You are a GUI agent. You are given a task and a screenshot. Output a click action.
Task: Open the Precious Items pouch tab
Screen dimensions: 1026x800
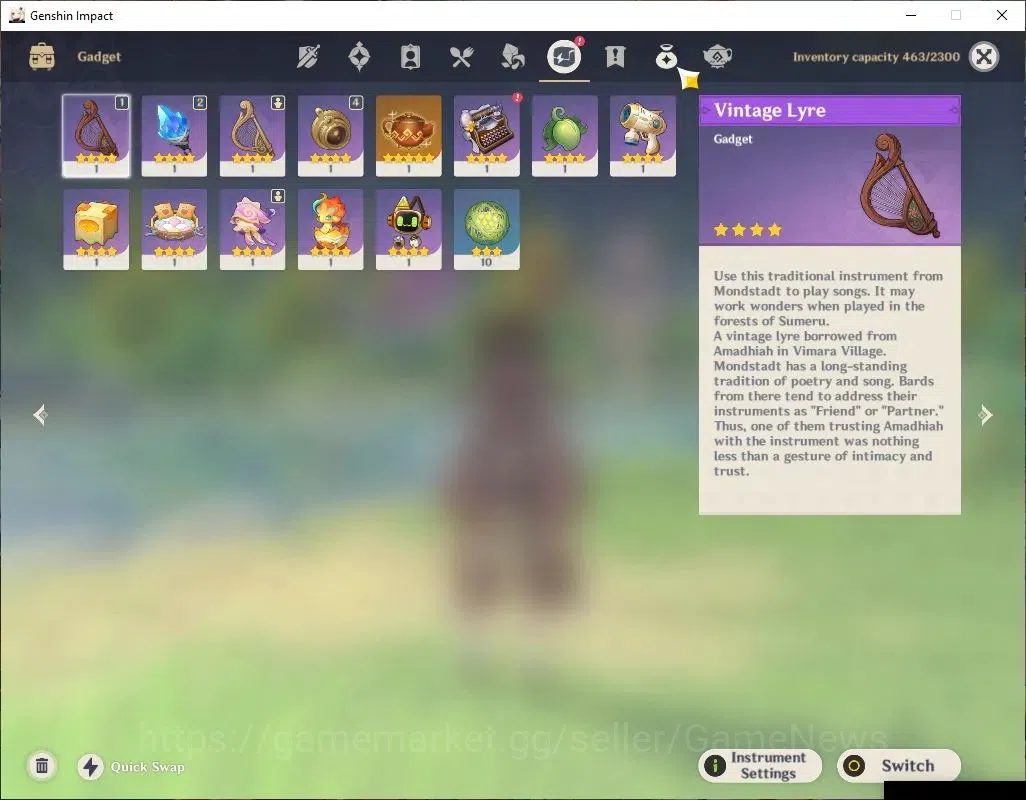(x=666, y=57)
